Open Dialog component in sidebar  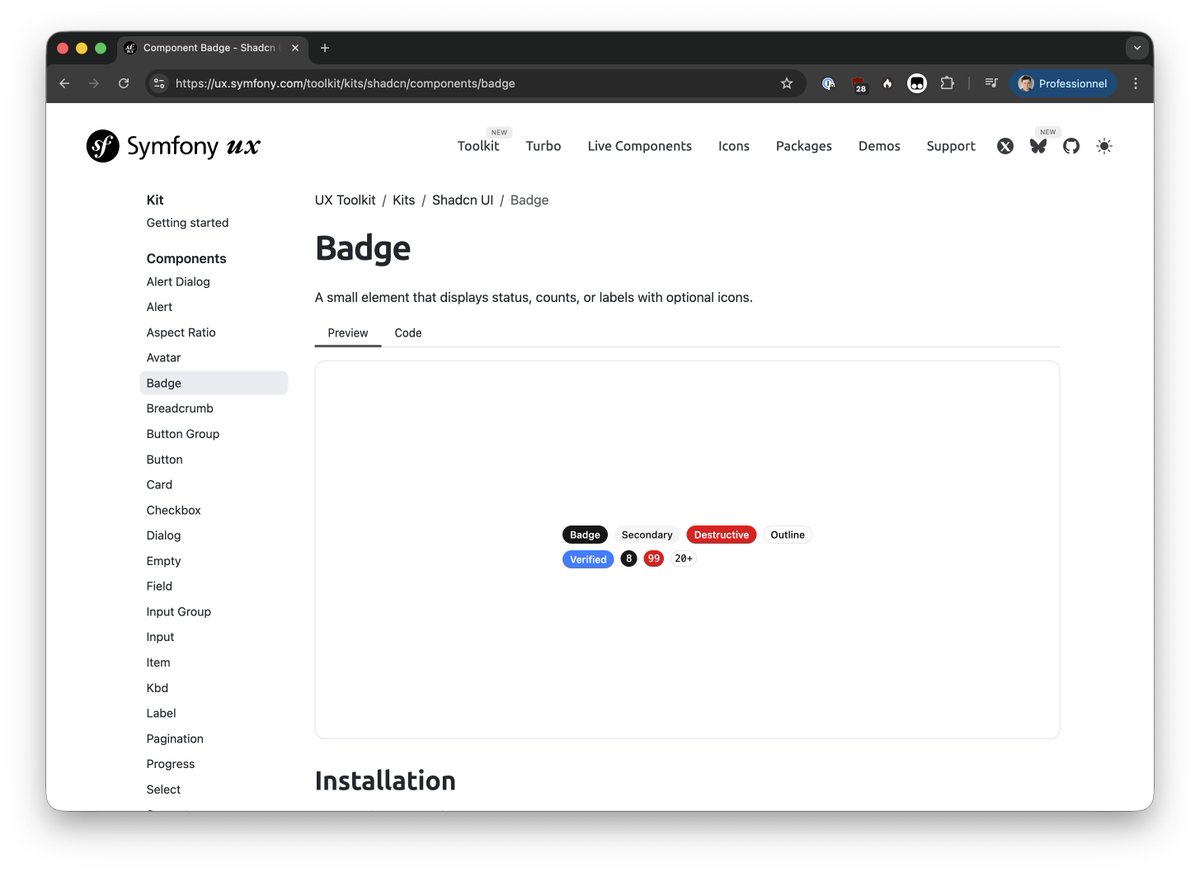click(164, 536)
